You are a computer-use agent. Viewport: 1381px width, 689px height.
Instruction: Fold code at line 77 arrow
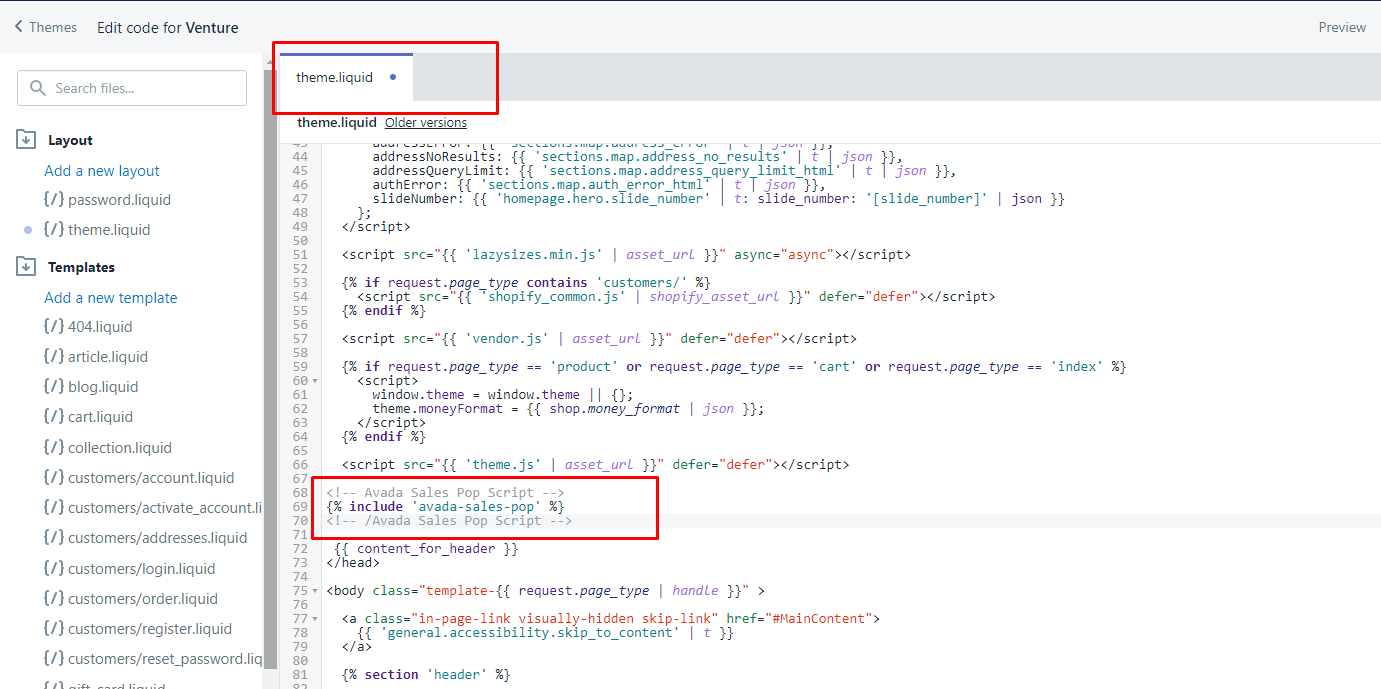(x=316, y=619)
